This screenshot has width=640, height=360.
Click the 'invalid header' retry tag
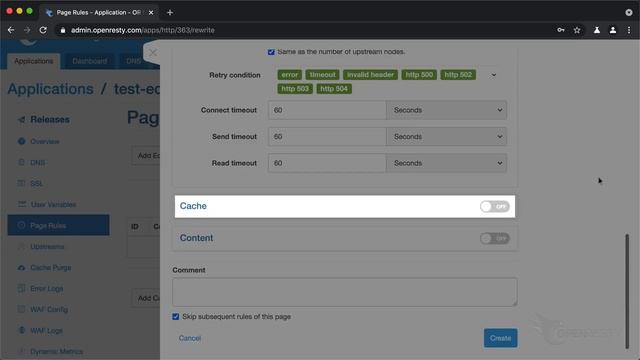(x=370, y=75)
